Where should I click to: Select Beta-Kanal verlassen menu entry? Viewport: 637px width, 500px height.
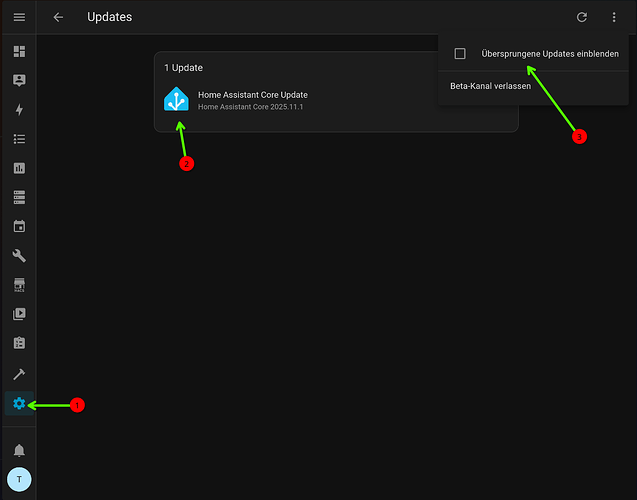490,86
